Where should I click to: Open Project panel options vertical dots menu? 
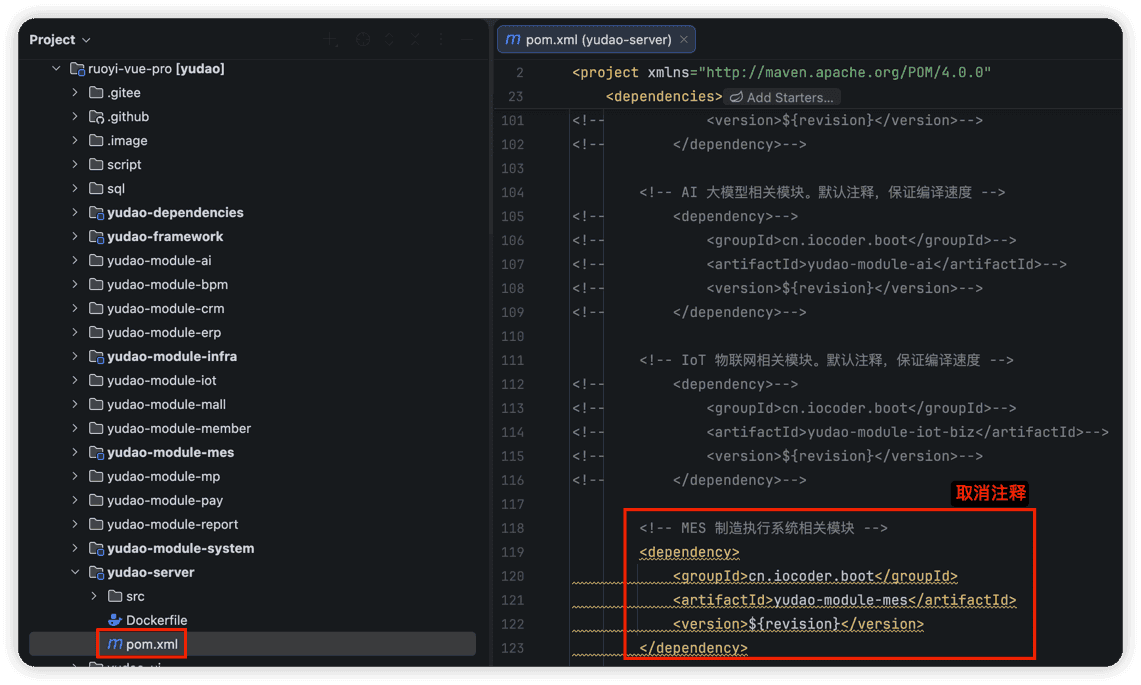pyautogui.click(x=441, y=39)
